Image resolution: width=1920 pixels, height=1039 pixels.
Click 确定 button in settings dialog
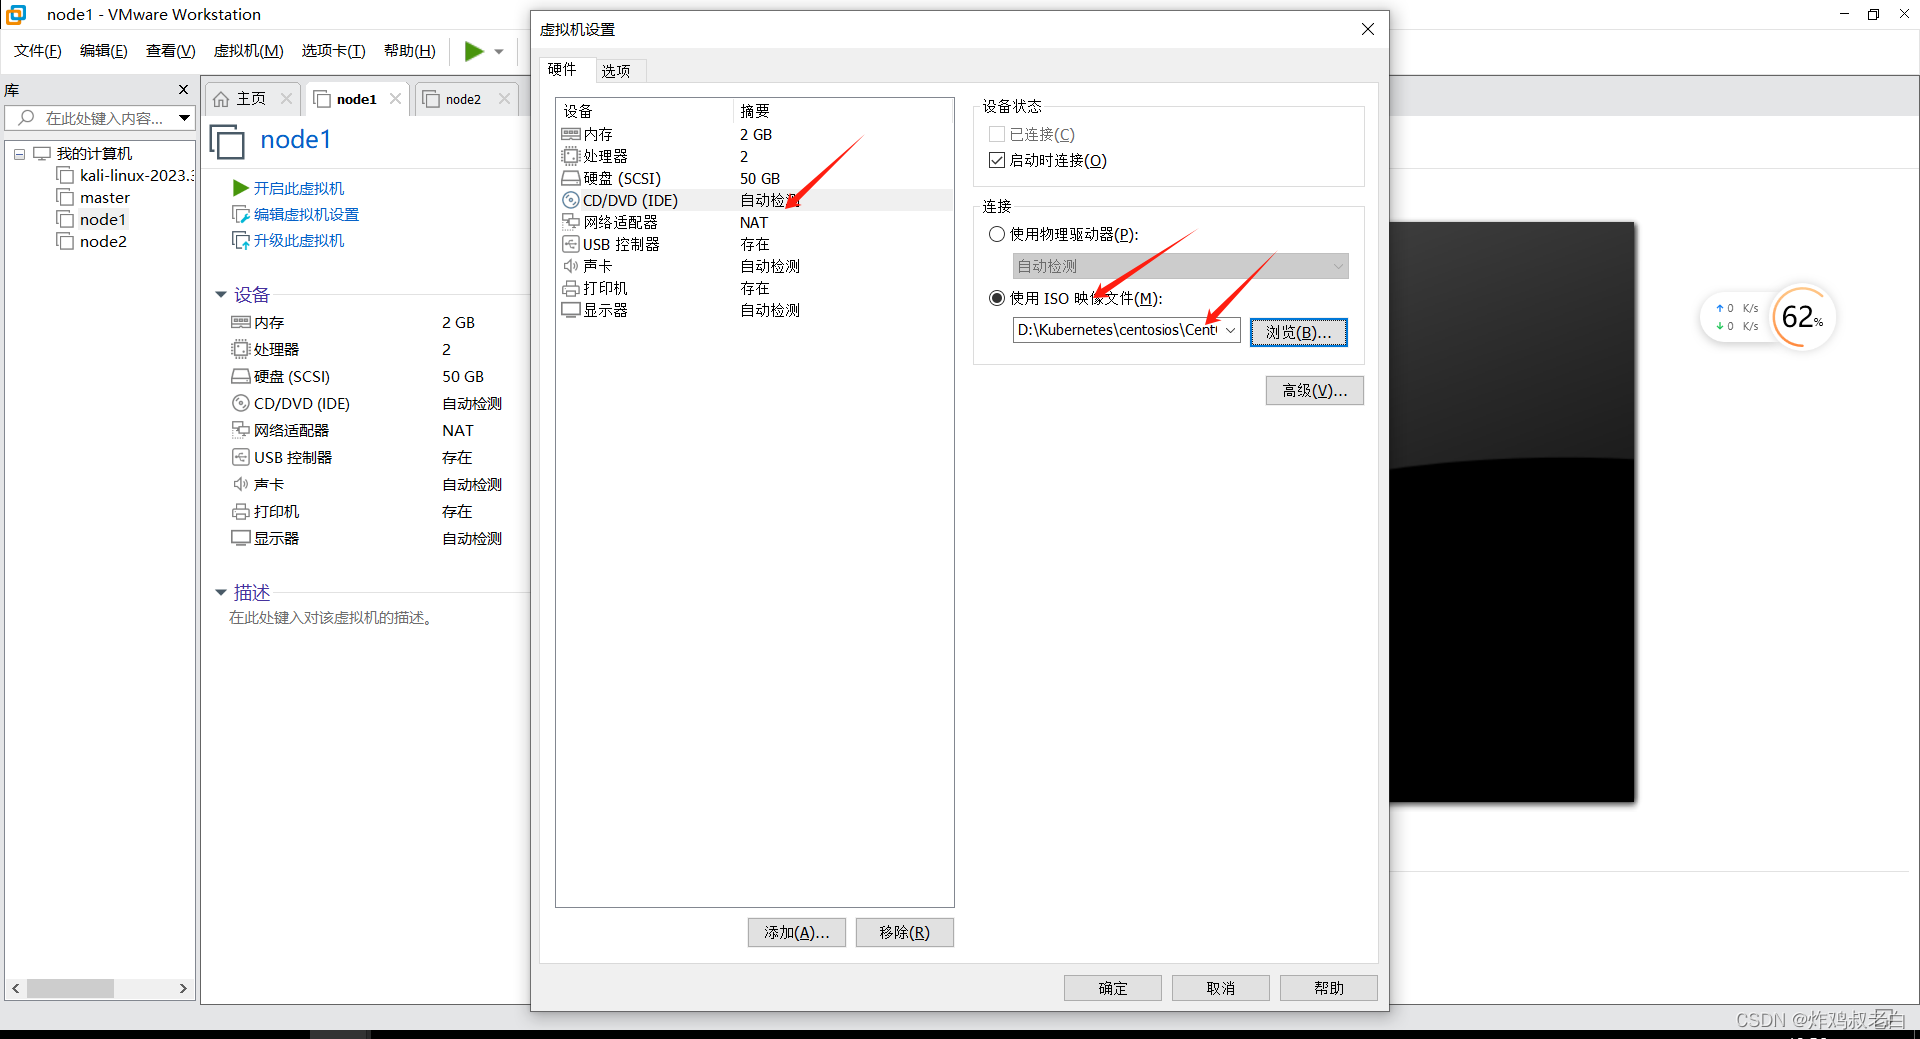[1112, 988]
